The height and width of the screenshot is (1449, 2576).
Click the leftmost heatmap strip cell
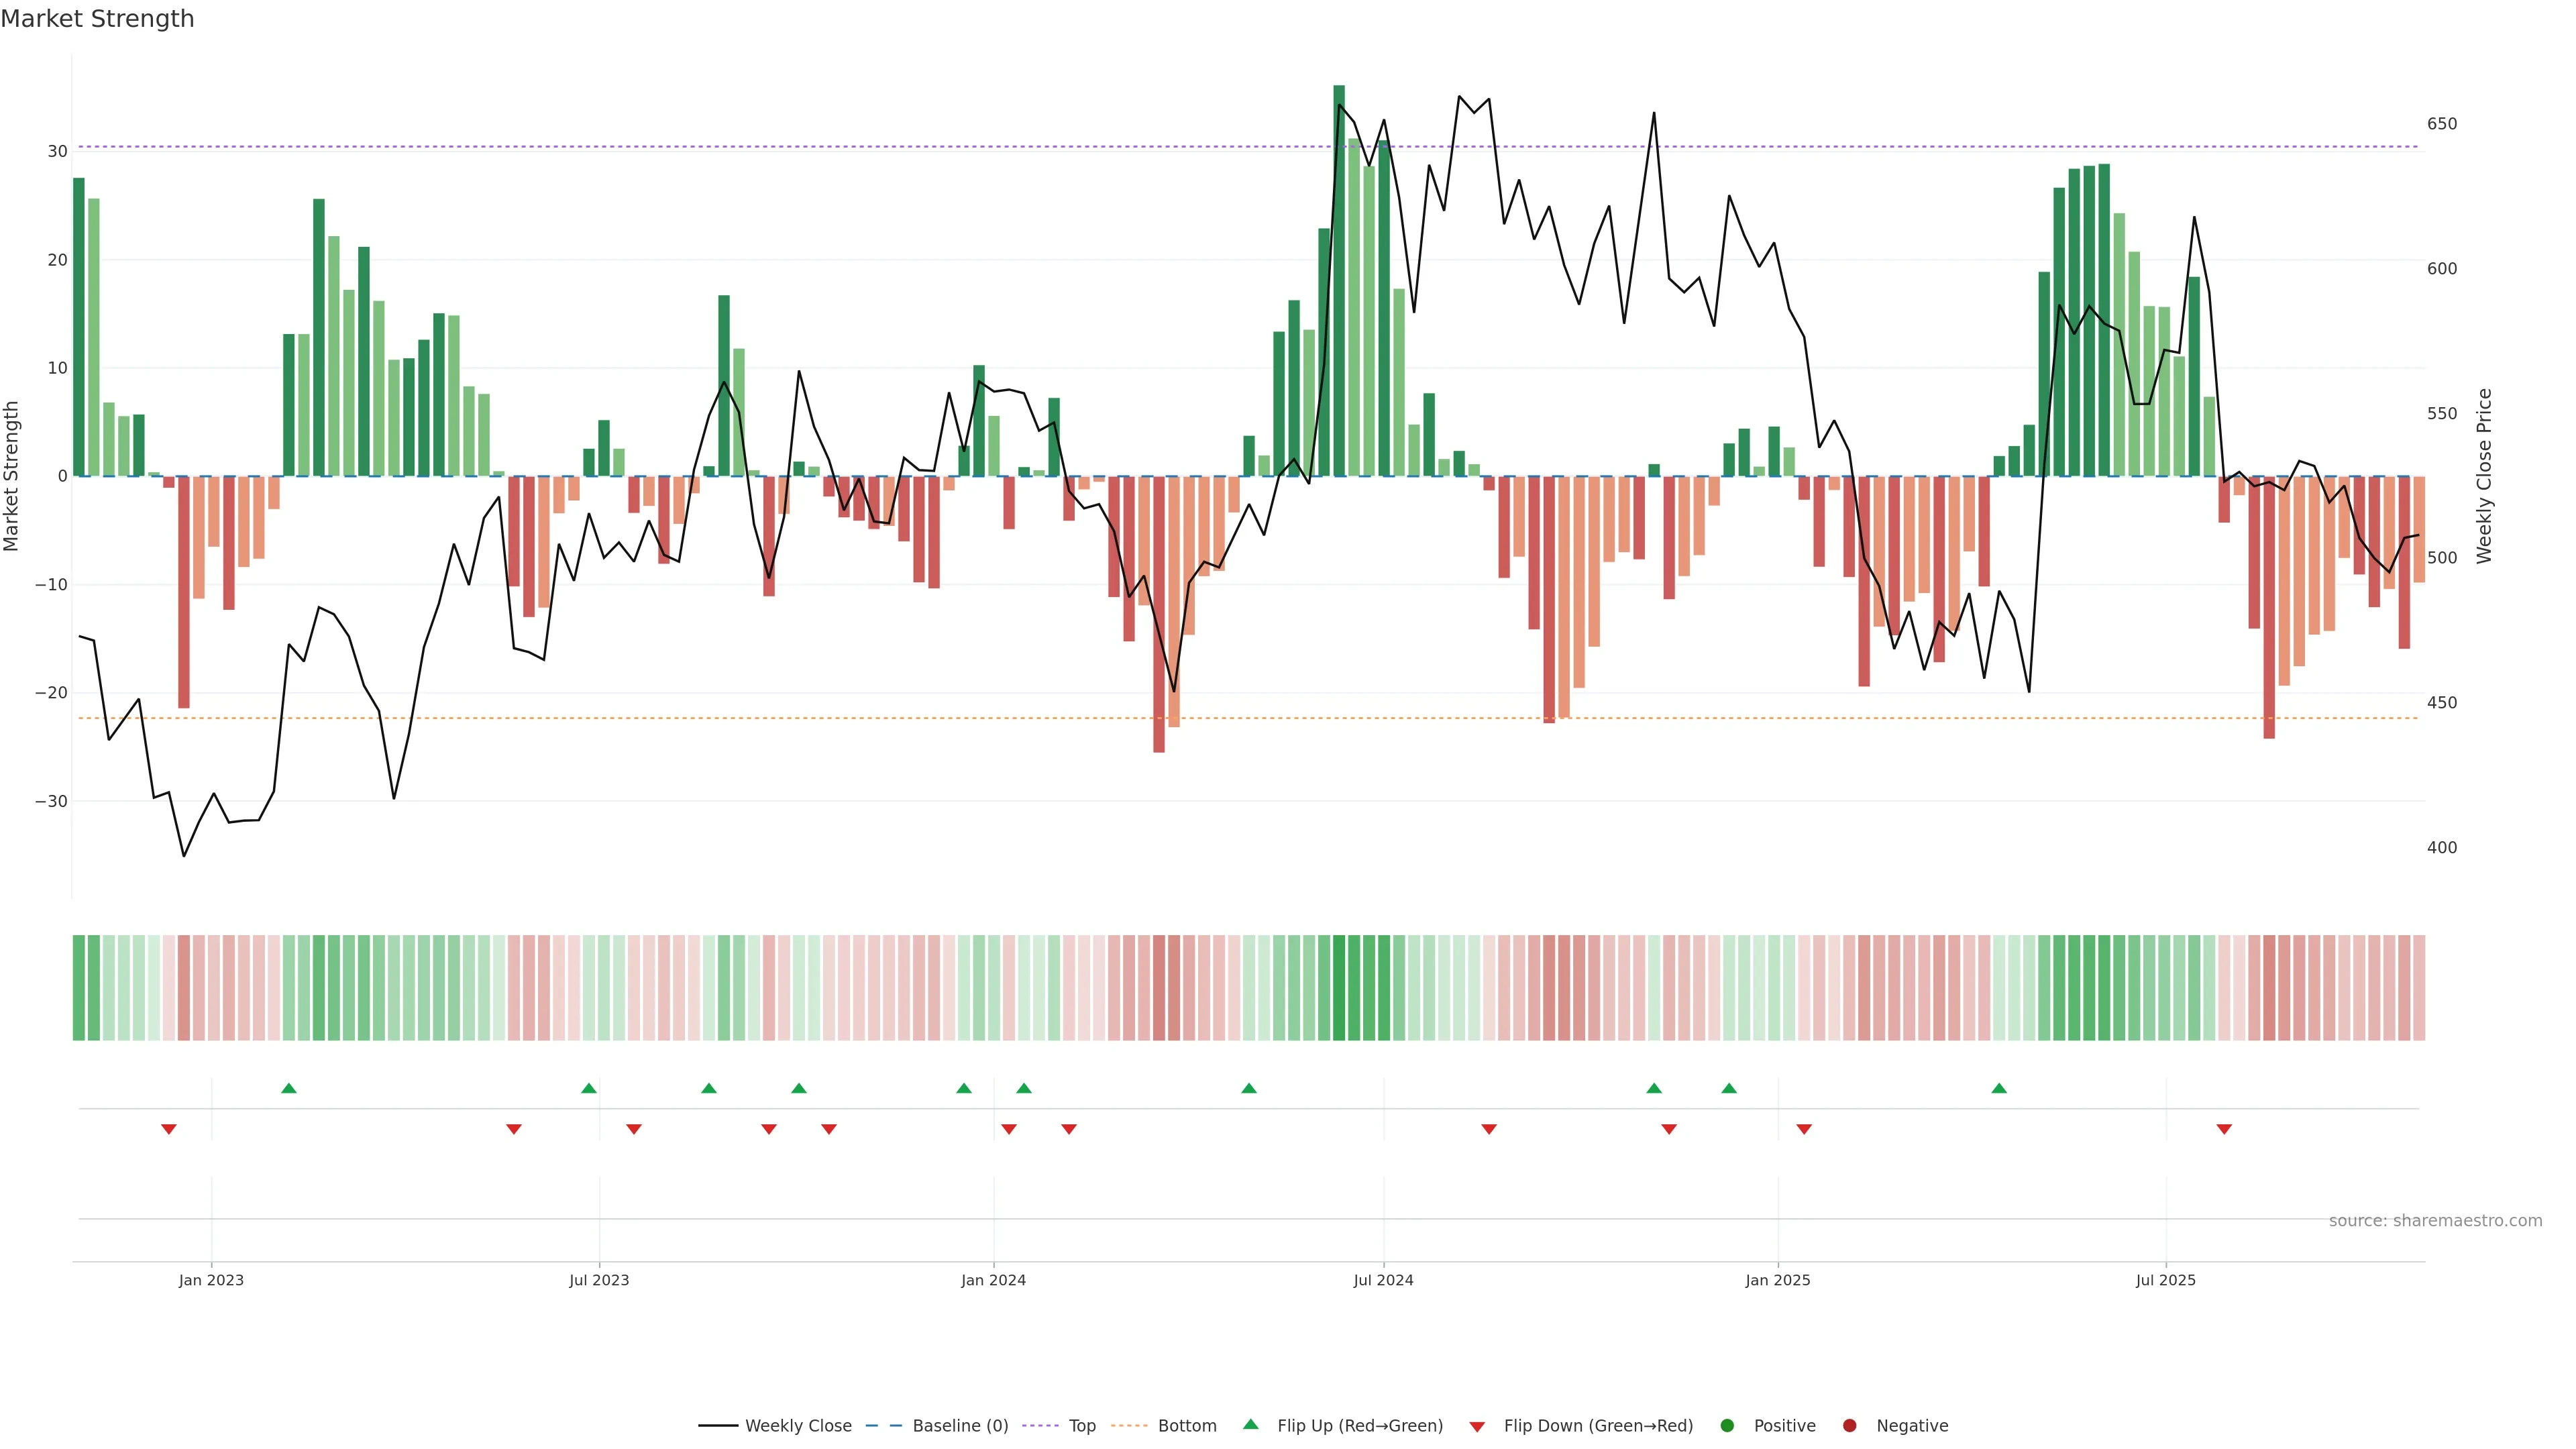(x=78, y=988)
